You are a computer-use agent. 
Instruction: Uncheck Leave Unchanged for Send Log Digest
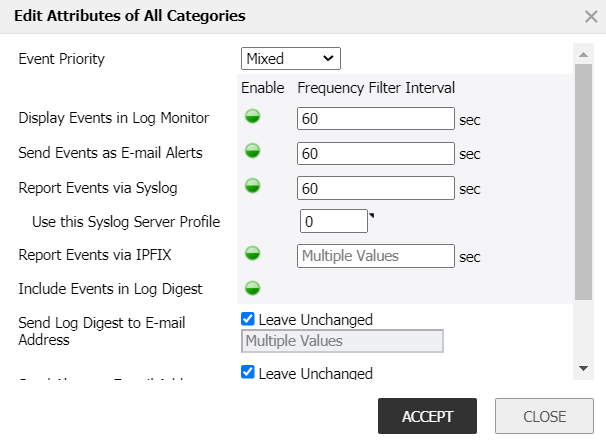(248, 319)
